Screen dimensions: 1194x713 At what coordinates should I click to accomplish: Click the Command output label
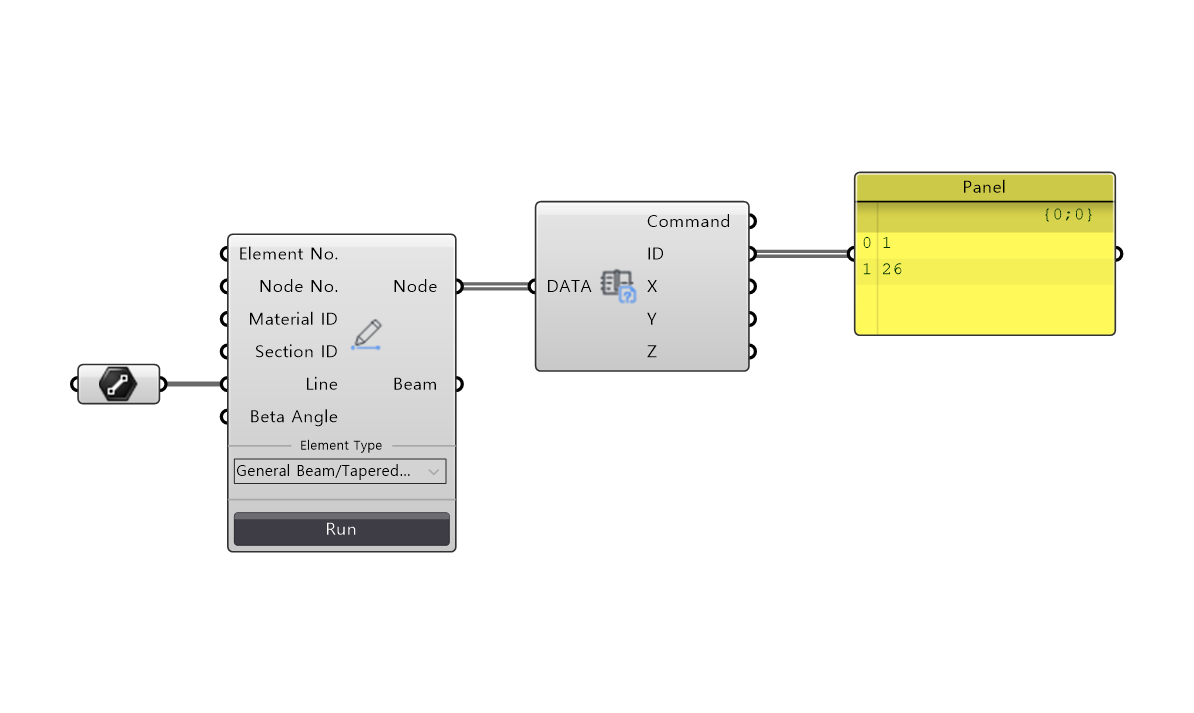[688, 221]
